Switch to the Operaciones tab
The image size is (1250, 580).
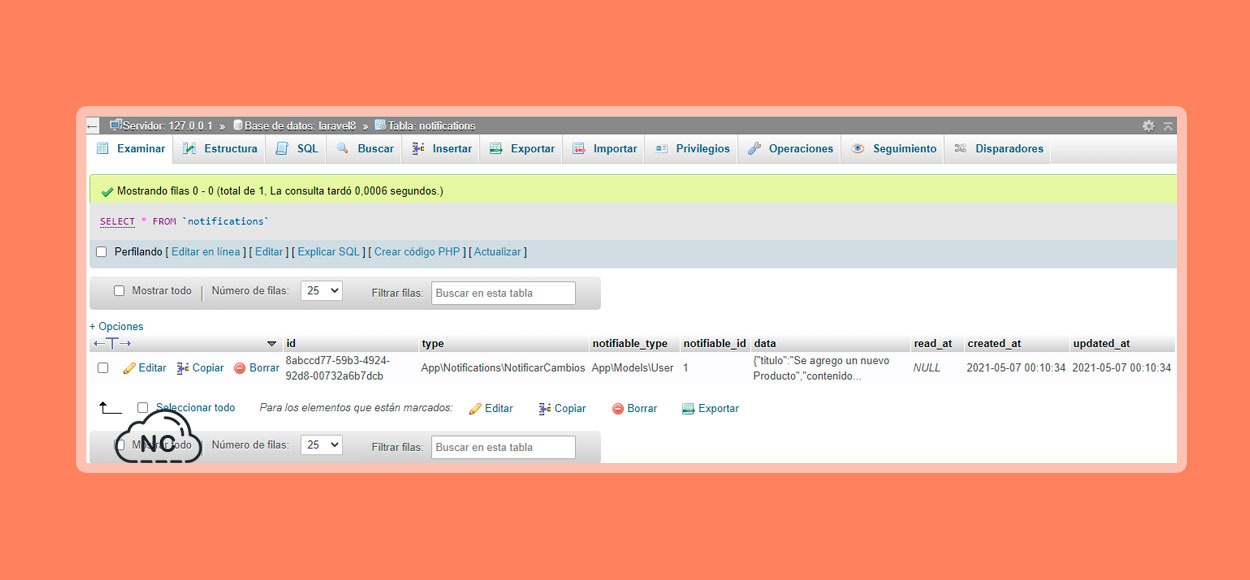(790, 149)
